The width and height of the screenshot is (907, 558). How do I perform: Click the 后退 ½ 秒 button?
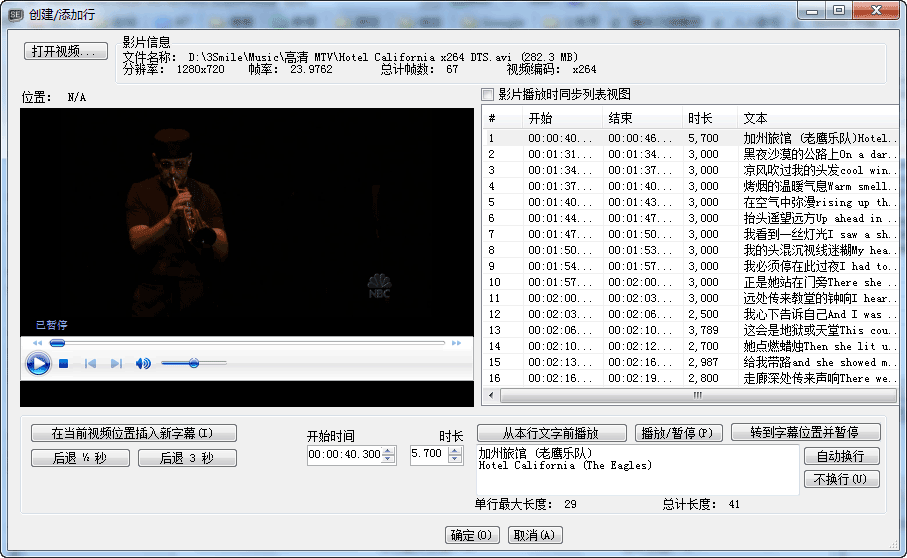click(80, 458)
